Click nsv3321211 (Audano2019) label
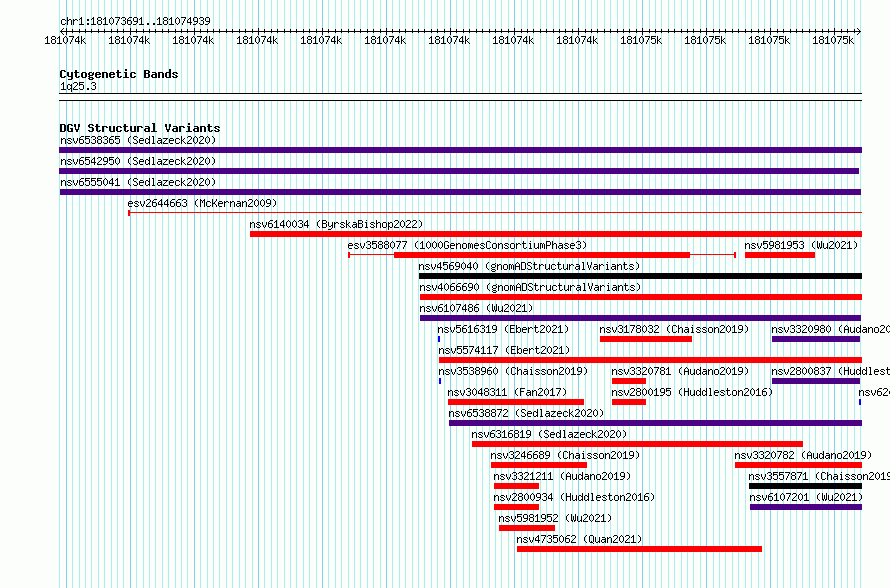This screenshot has width=890, height=588. [562, 476]
